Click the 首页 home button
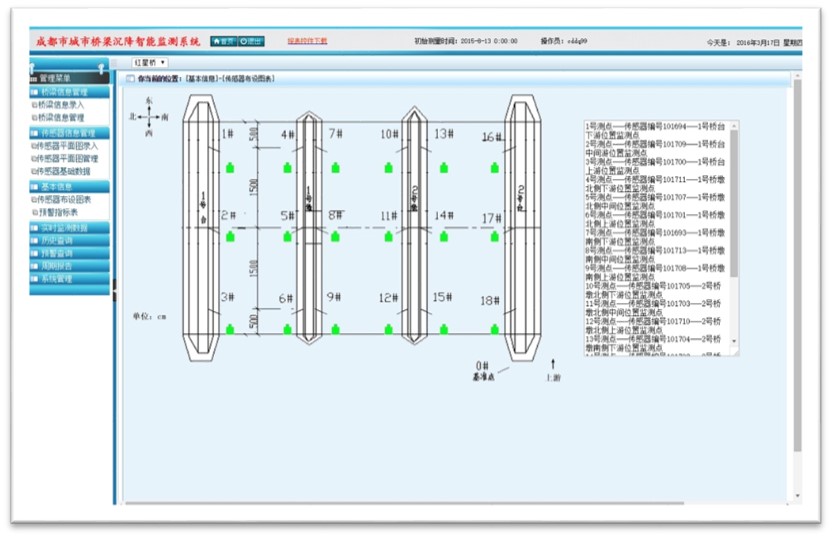The height and width of the screenshot is (538, 832). coord(222,41)
